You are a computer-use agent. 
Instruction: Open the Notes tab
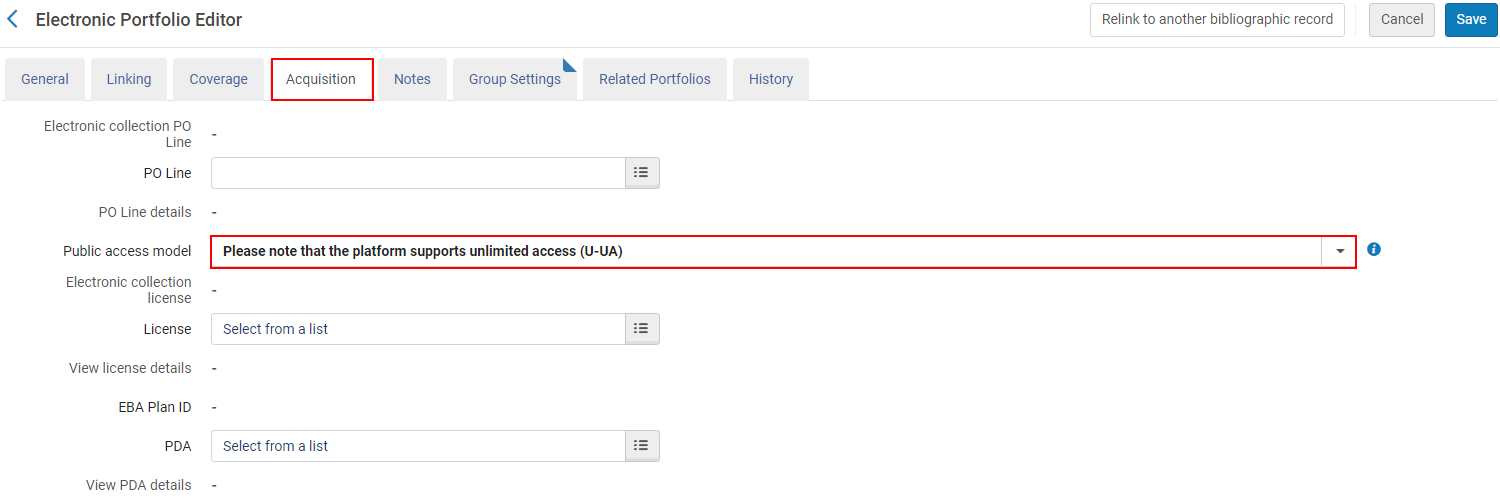coord(412,79)
